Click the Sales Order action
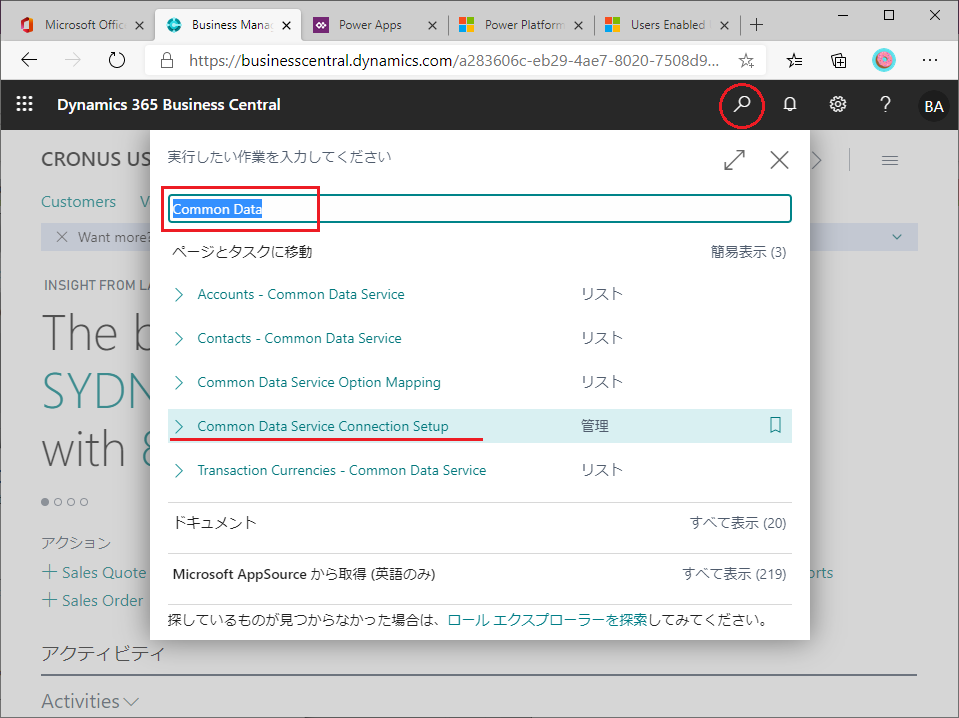Screen dimensions: 959x718 pos(92,601)
